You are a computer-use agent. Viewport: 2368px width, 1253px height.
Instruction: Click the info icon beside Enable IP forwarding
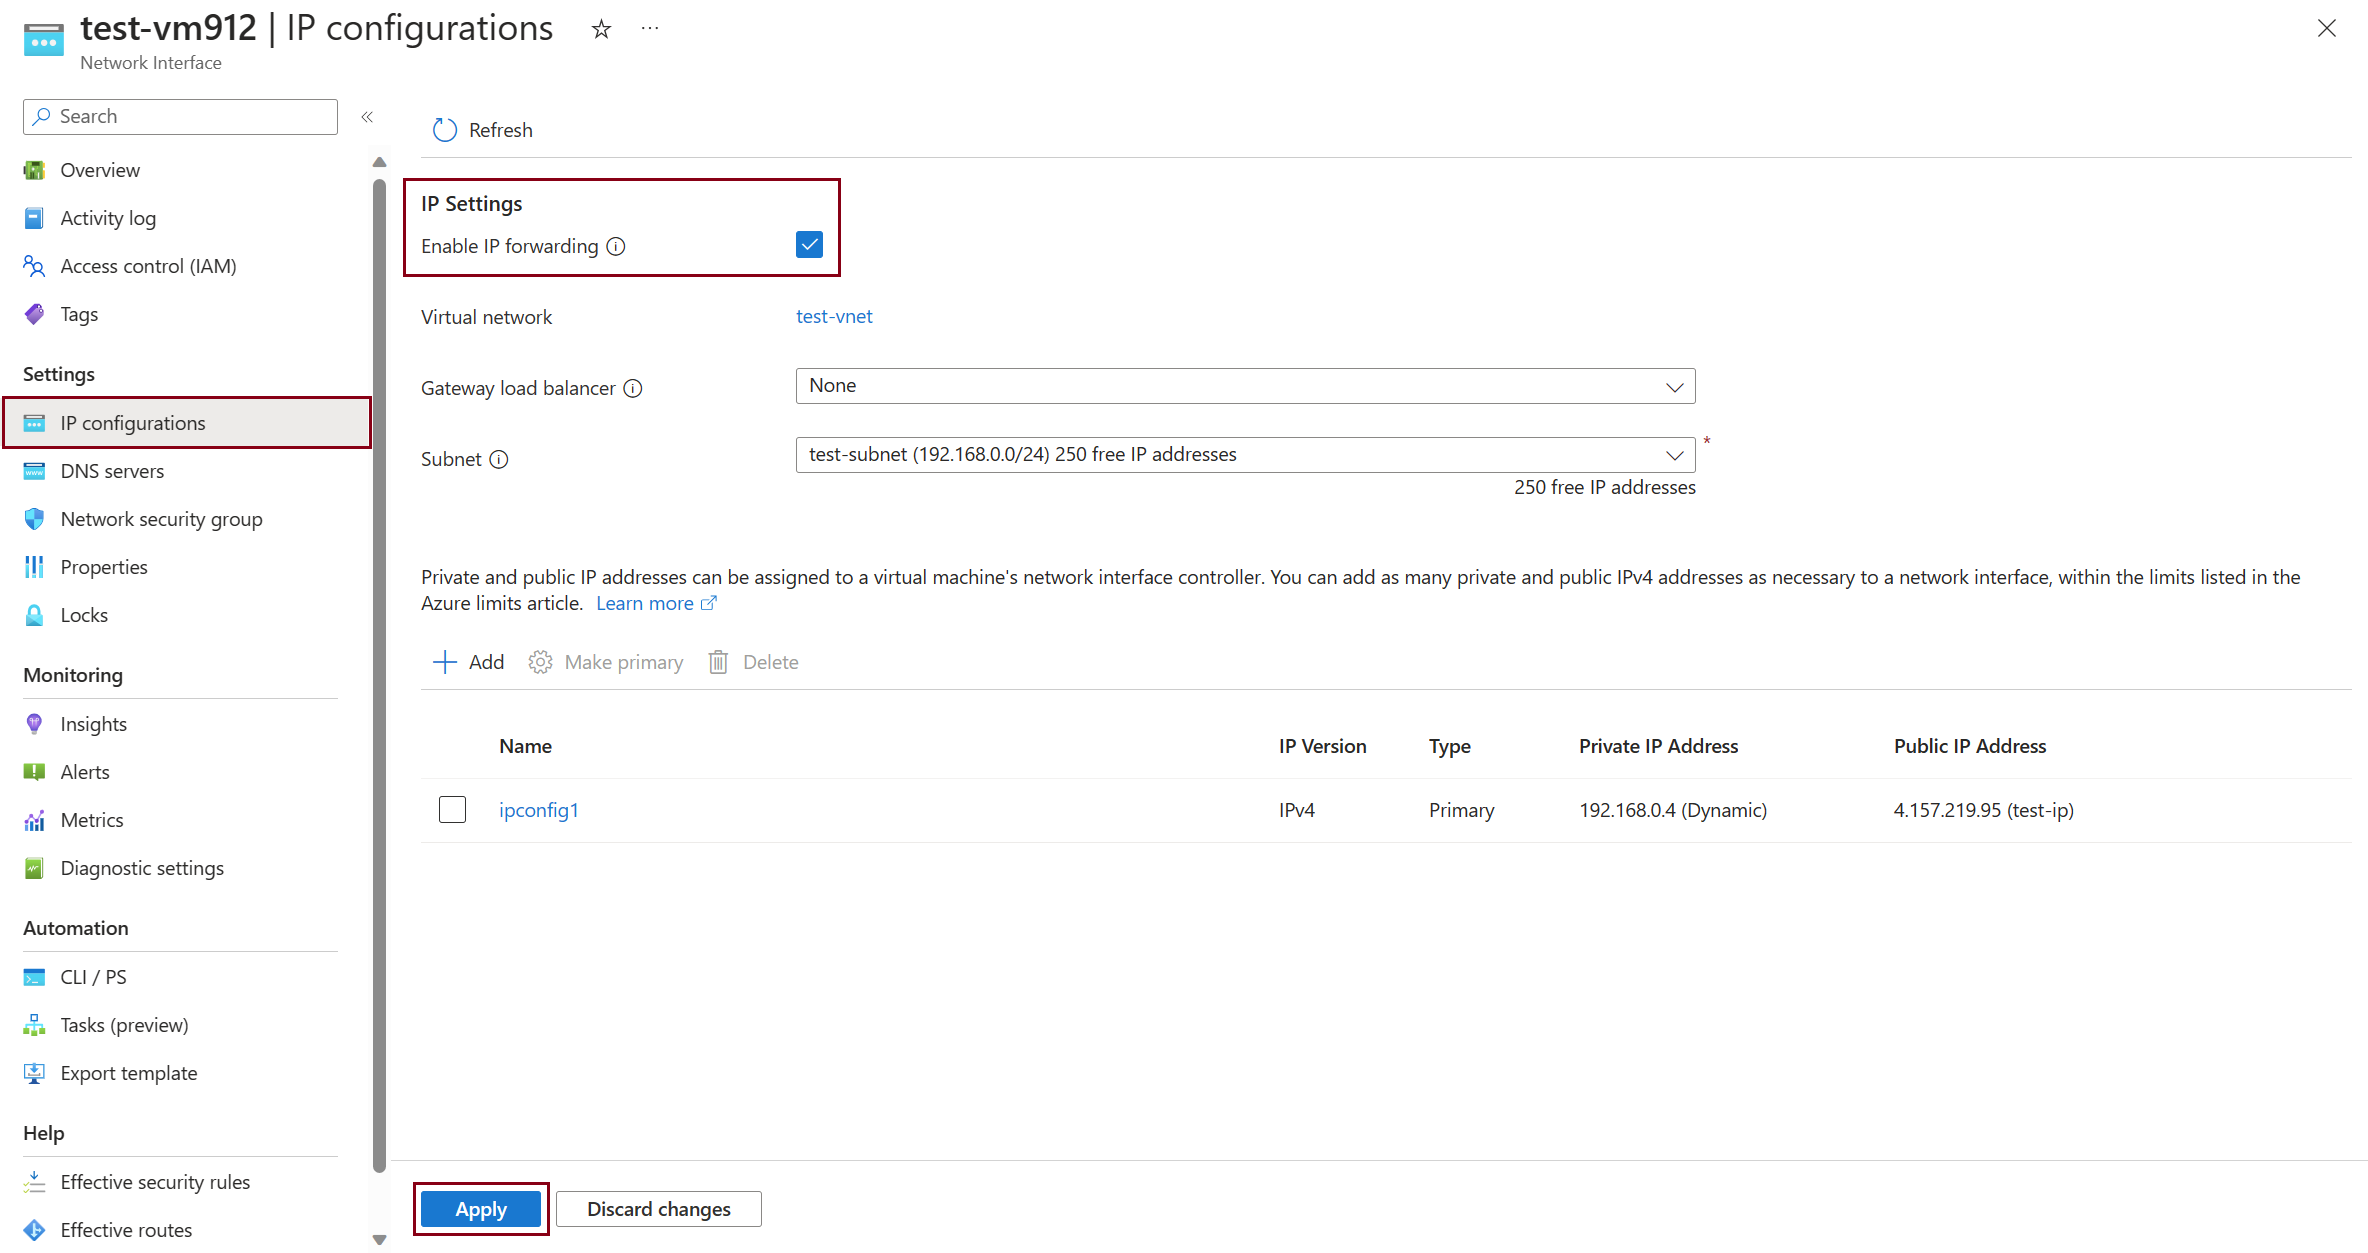click(616, 246)
